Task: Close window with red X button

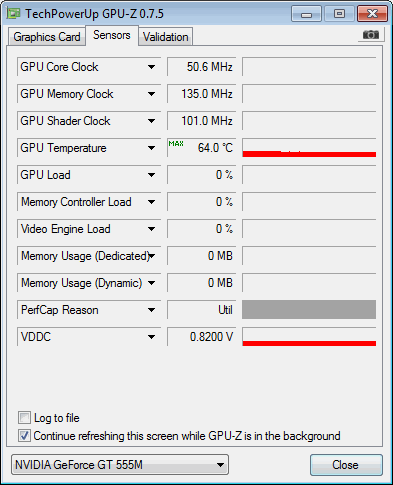Action: 372,14
